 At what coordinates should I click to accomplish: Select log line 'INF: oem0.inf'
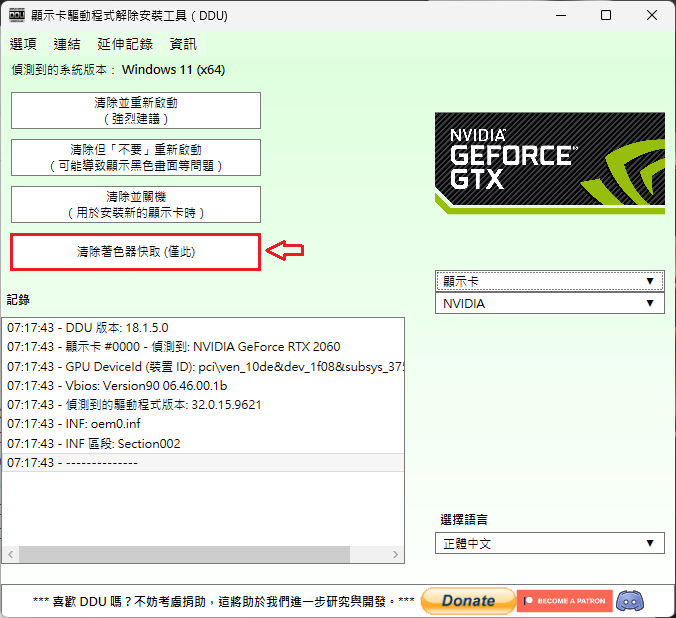(203, 424)
